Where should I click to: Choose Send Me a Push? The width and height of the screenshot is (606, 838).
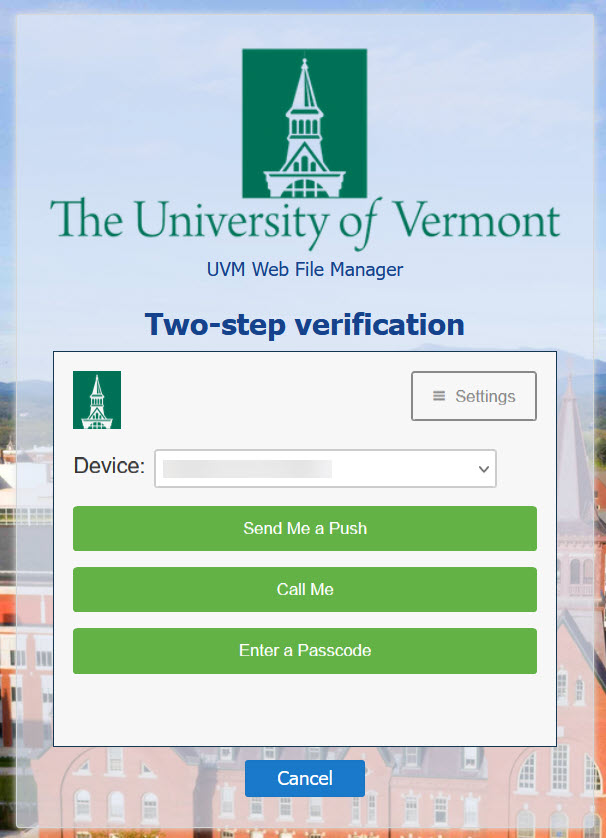click(305, 528)
